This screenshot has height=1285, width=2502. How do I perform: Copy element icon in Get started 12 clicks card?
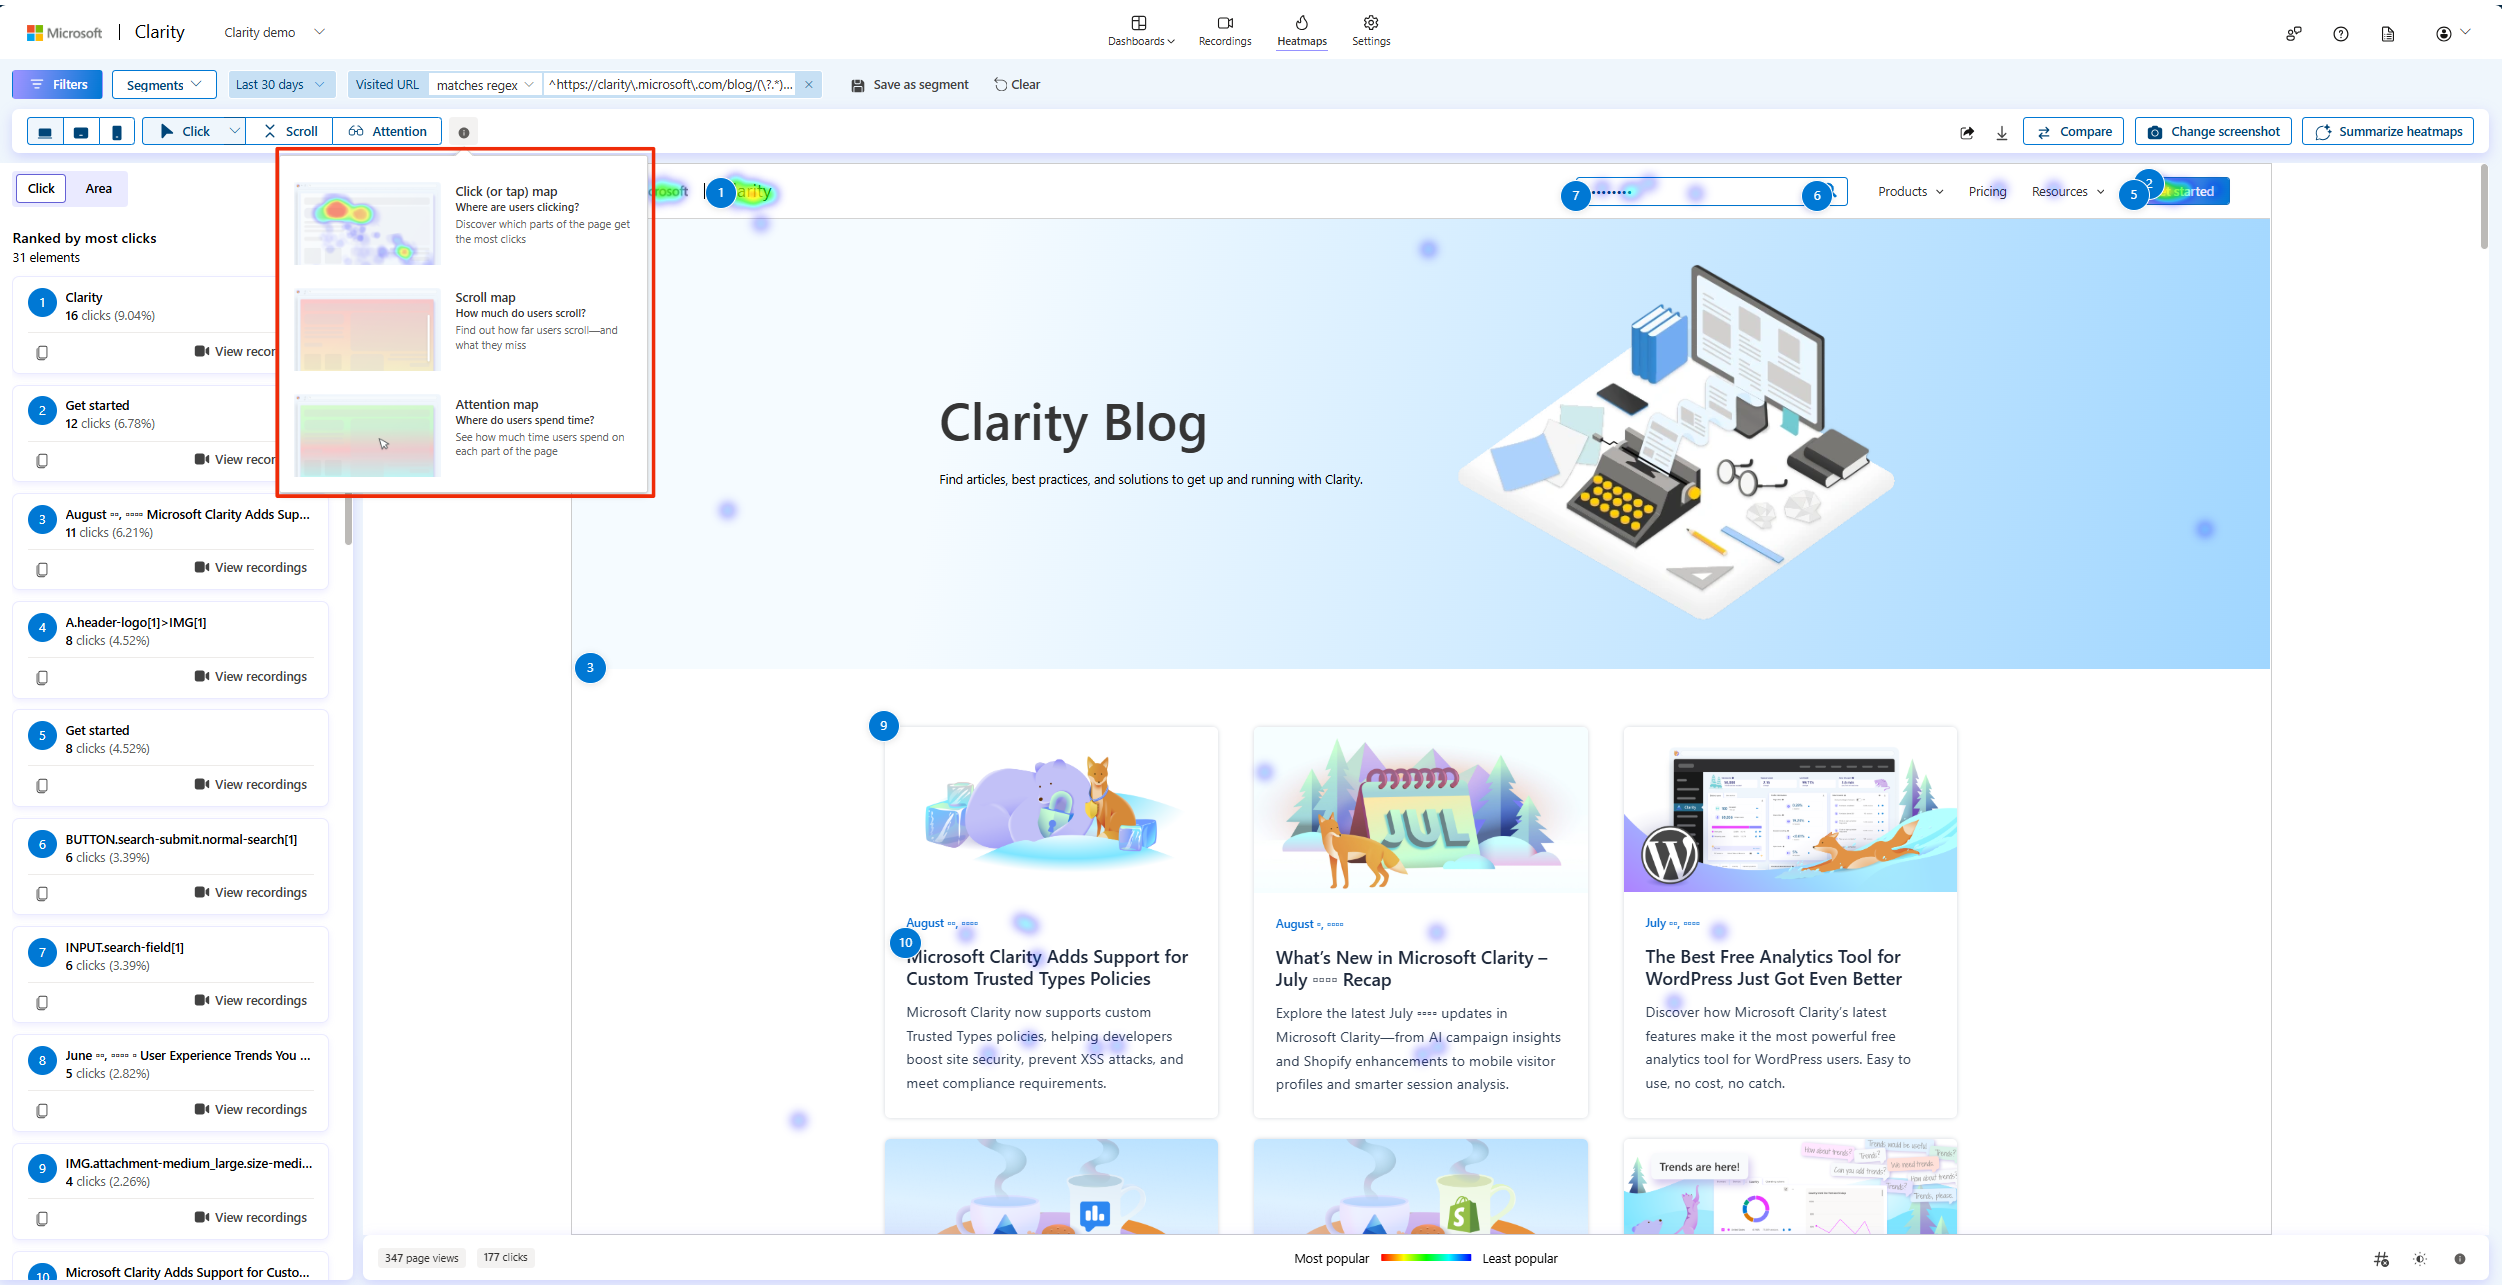pos(42,460)
